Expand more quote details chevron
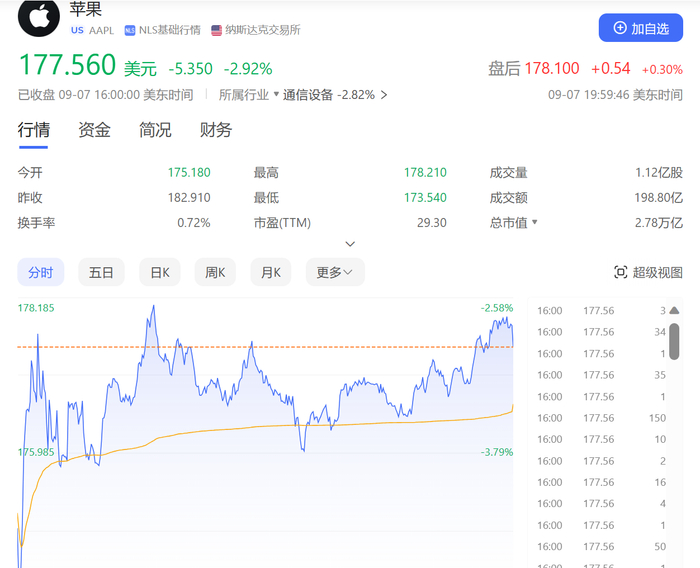Screen dimensions: 700x568 [x=350, y=244]
